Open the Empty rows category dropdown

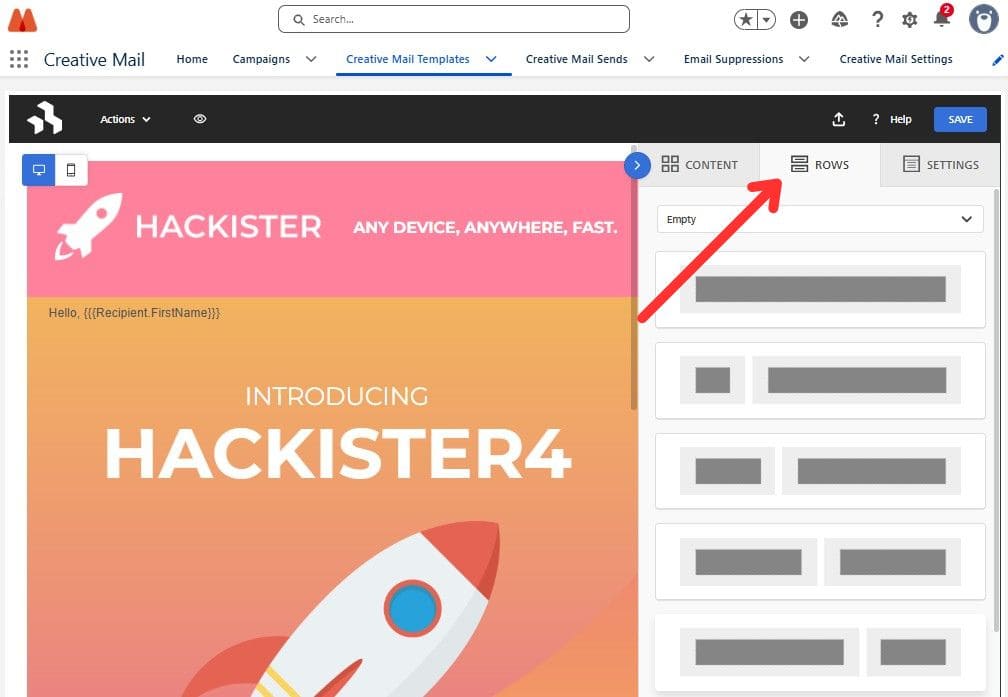pos(820,219)
